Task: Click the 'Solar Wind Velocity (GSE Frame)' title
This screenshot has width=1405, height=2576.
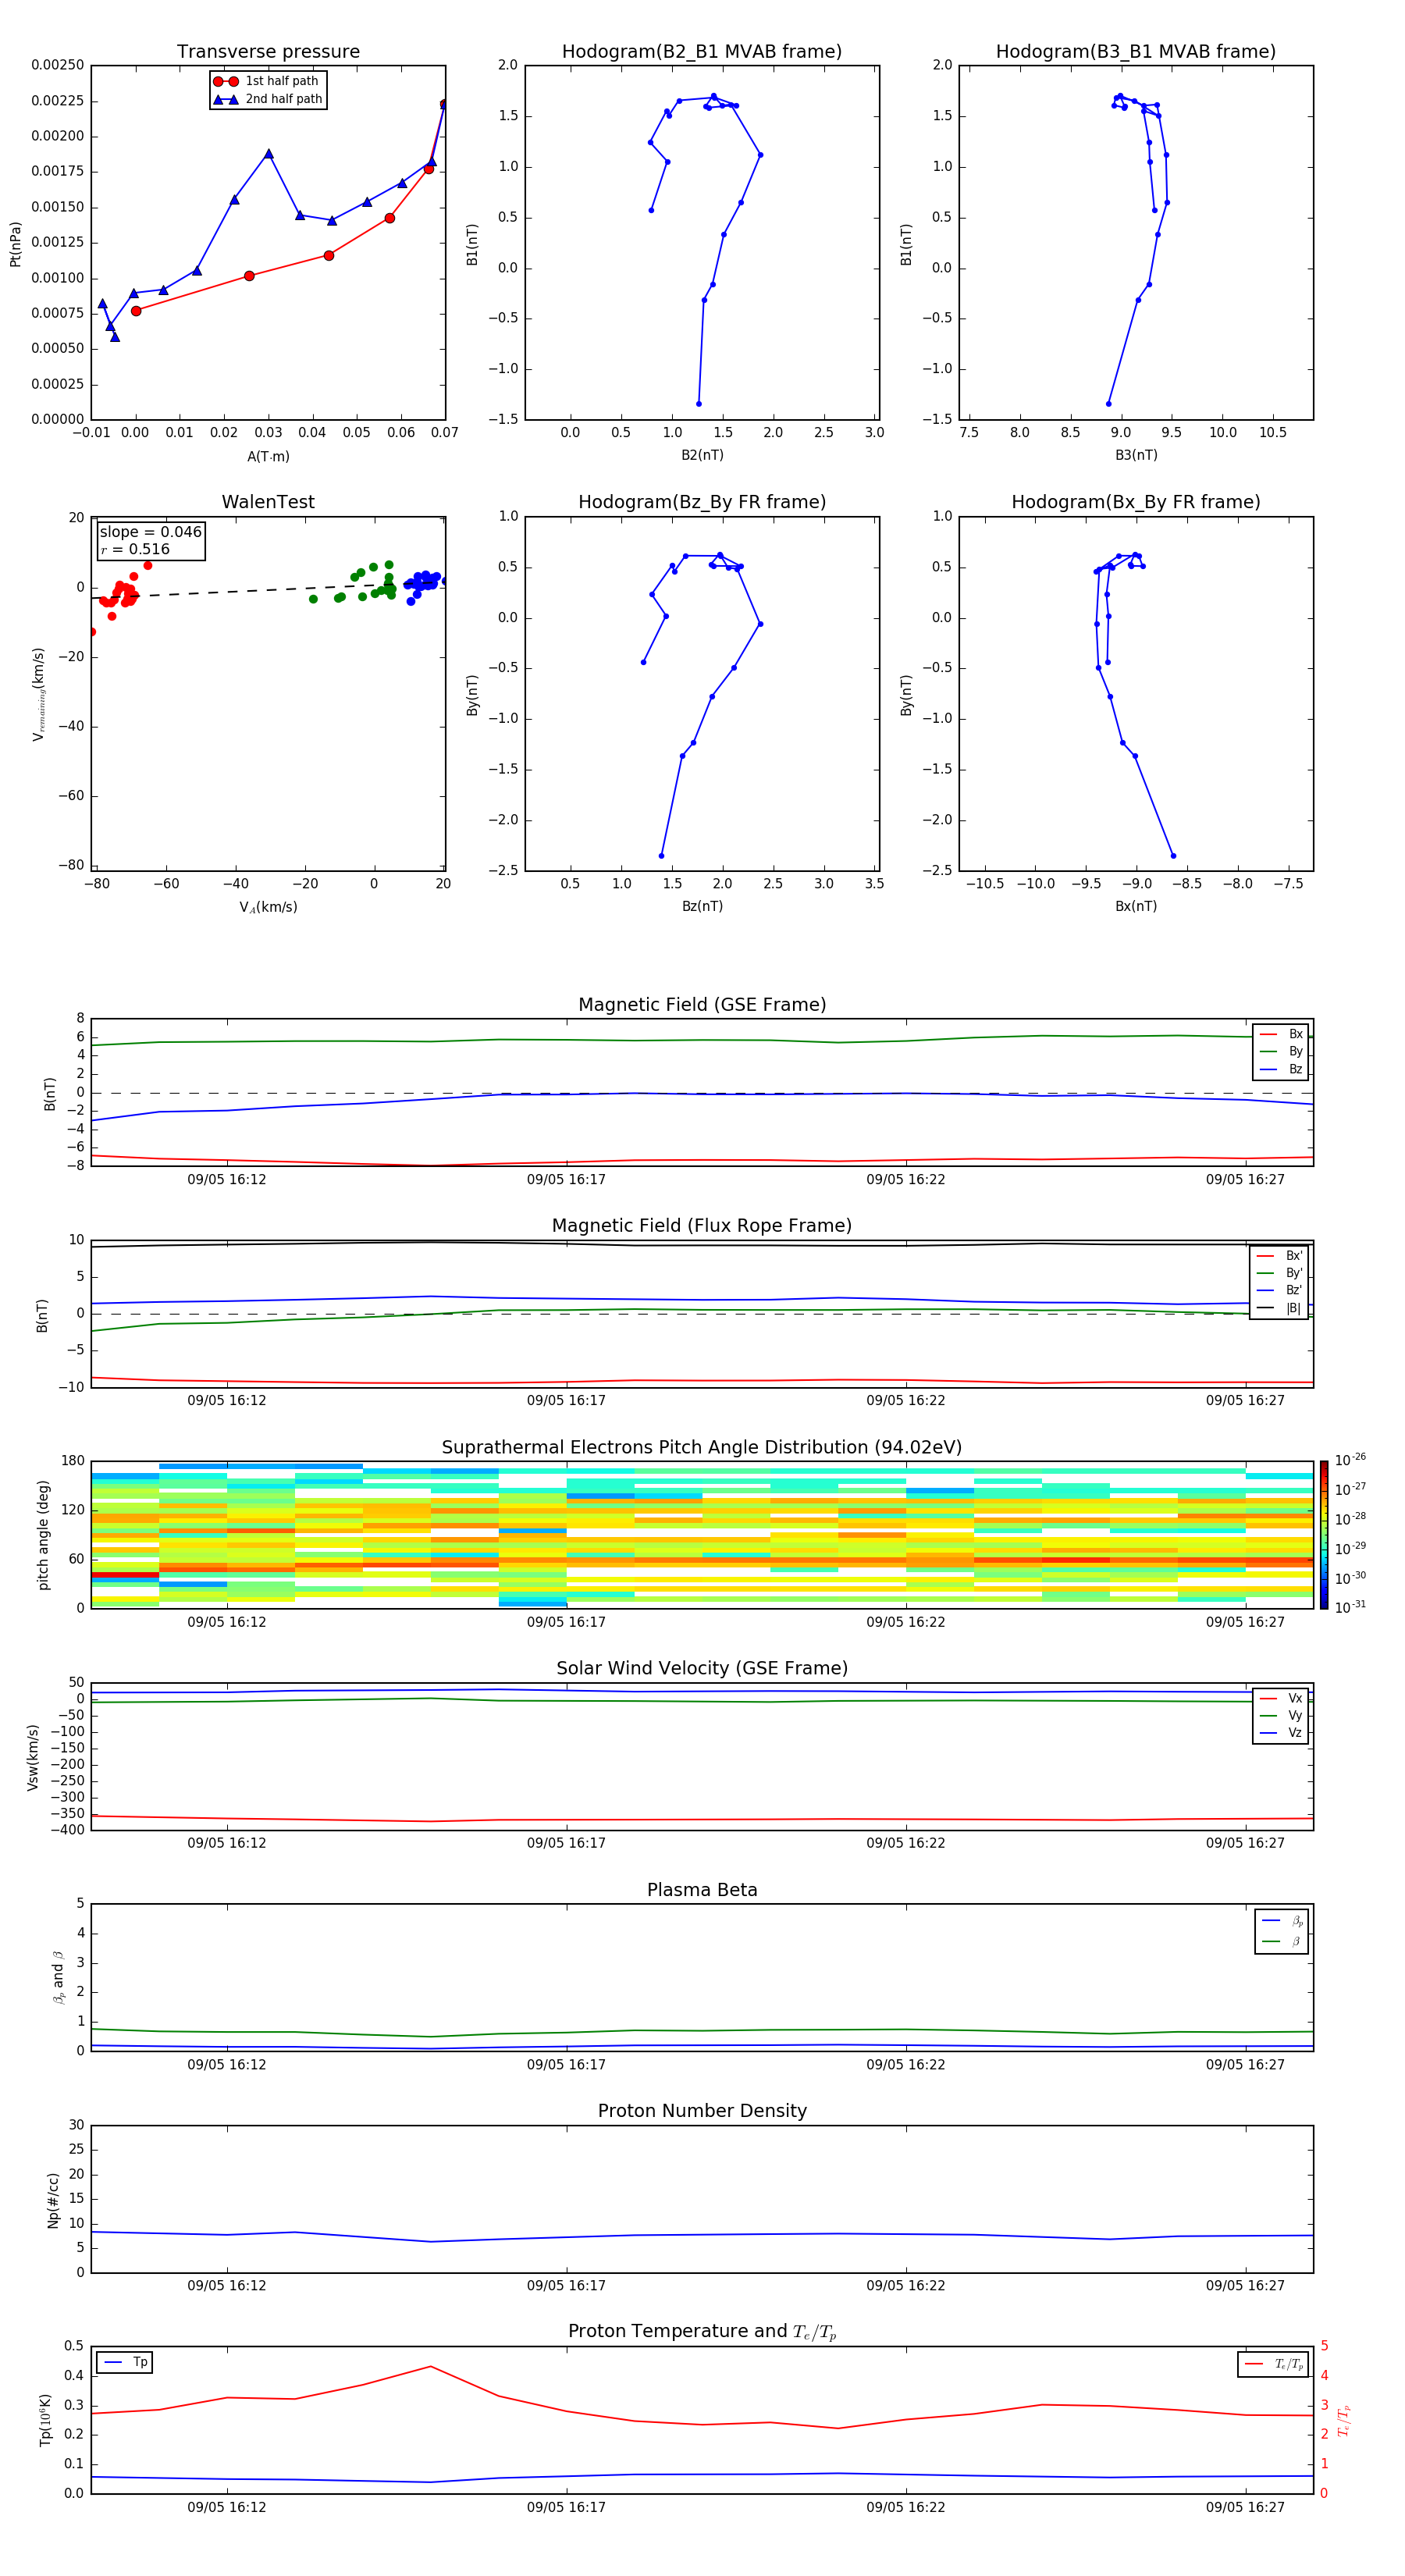Action: click(x=702, y=1669)
